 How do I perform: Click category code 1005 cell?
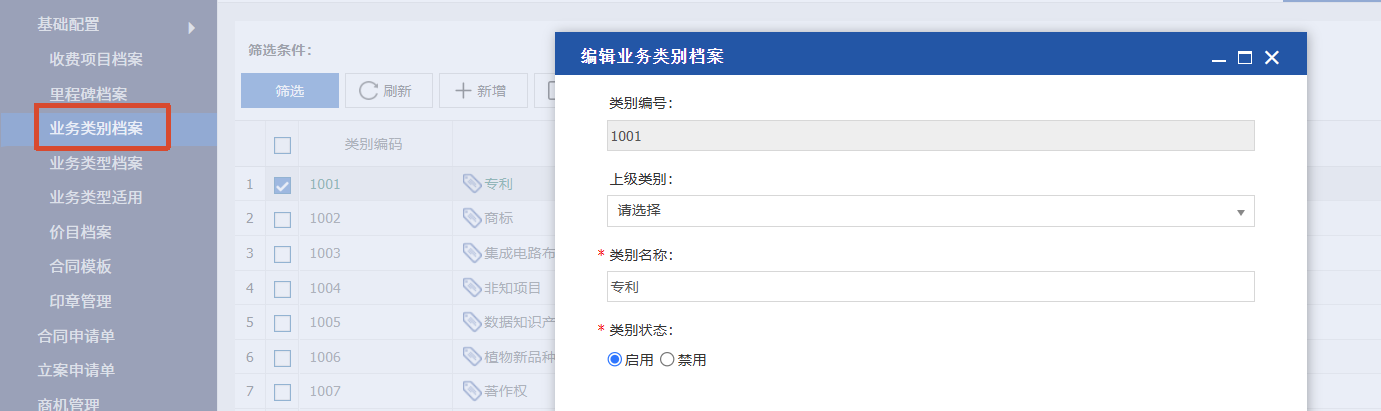coord(375,322)
